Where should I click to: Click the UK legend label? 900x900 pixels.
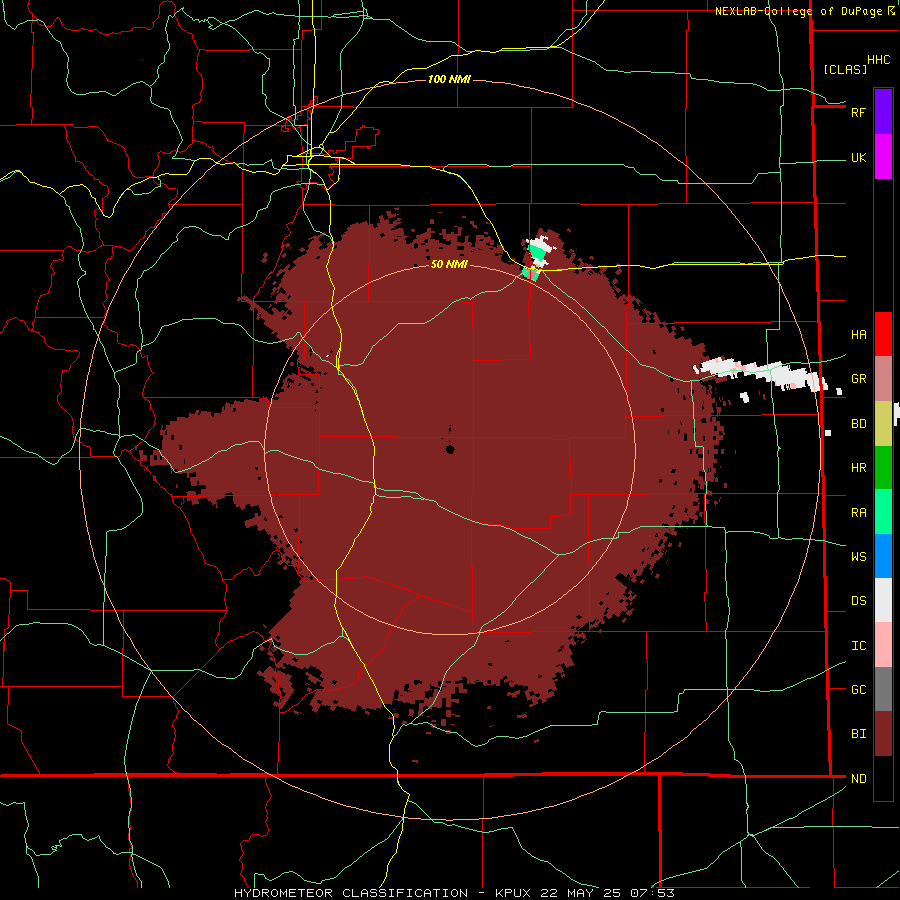pyautogui.click(x=858, y=157)
